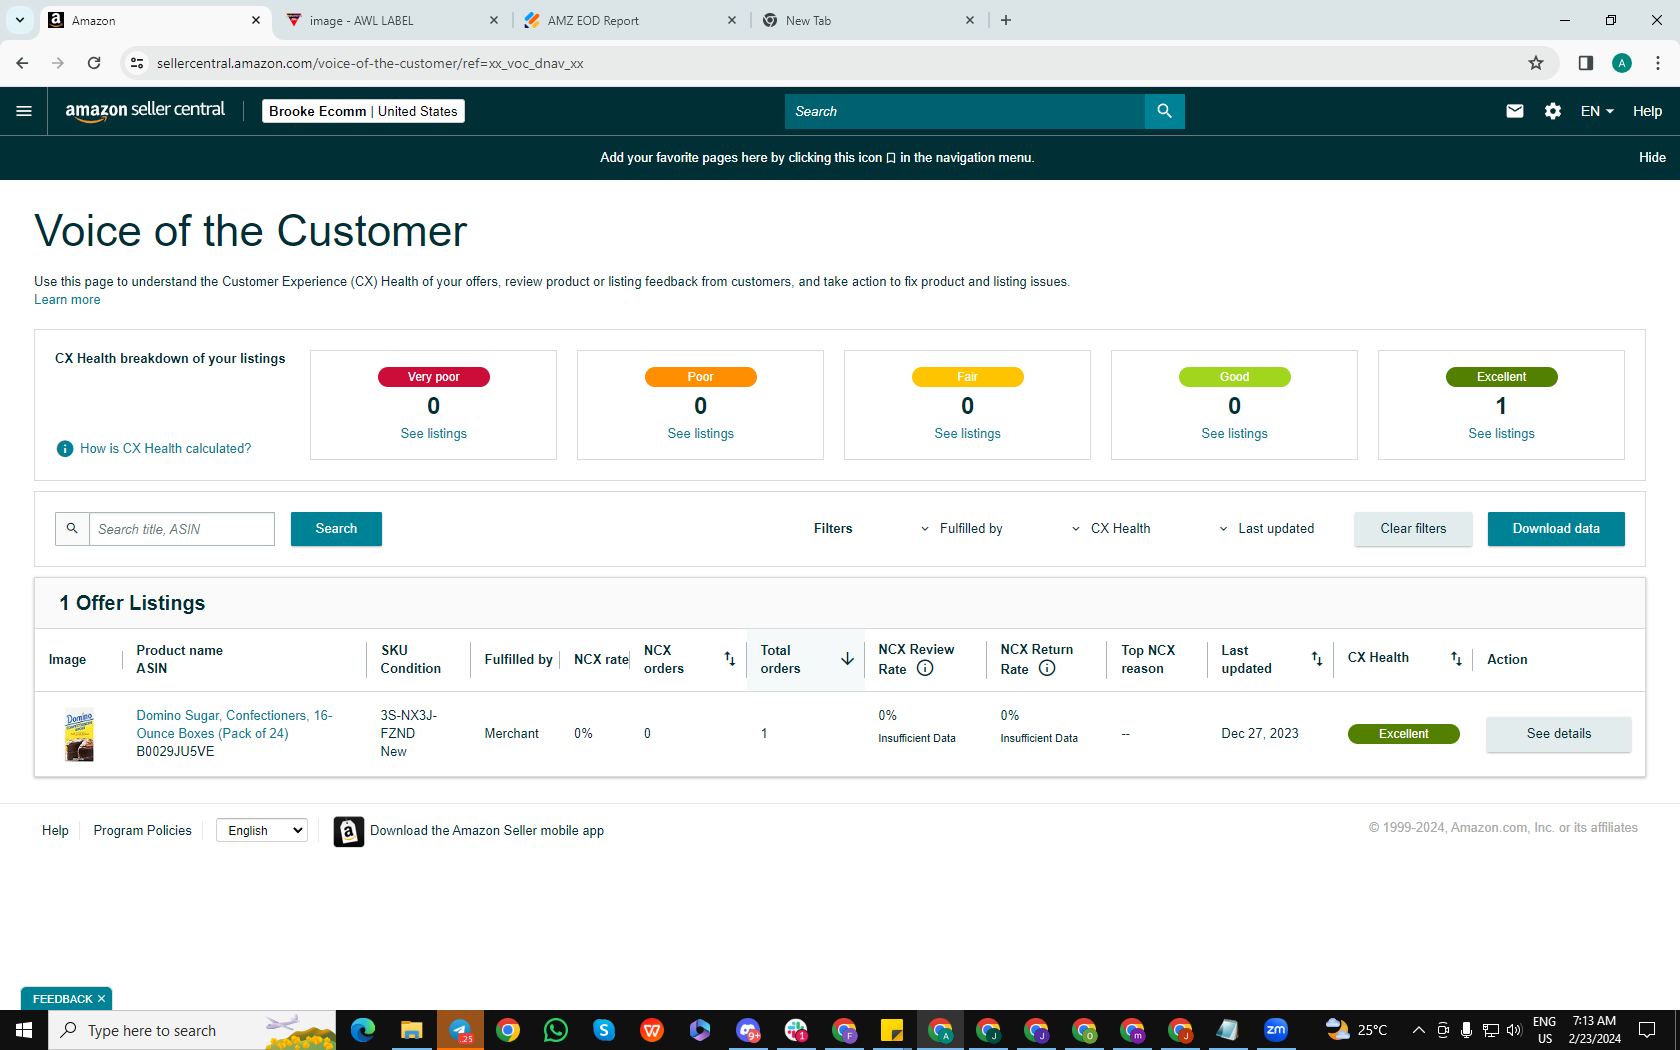See listings under Good
1680x1050 pixels.
pos(1235,434)
